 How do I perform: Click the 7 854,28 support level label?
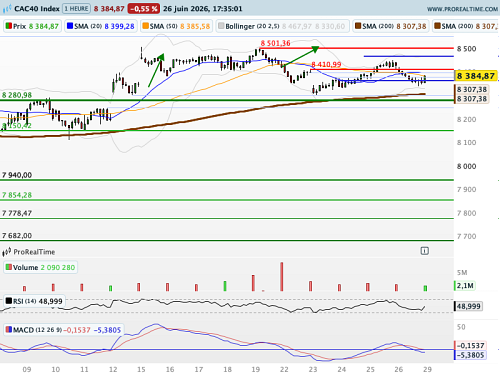[17, 195]
